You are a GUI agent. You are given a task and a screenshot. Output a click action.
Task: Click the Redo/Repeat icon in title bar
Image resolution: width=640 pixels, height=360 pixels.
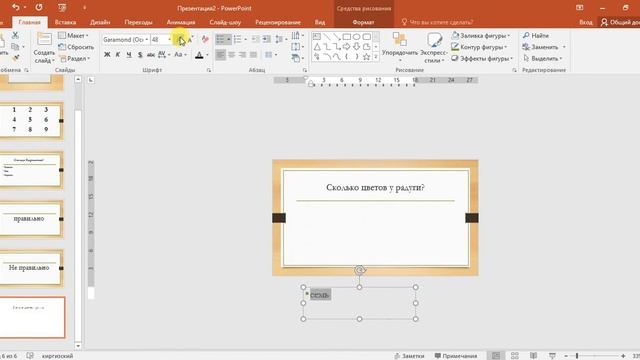click(39, 7)
